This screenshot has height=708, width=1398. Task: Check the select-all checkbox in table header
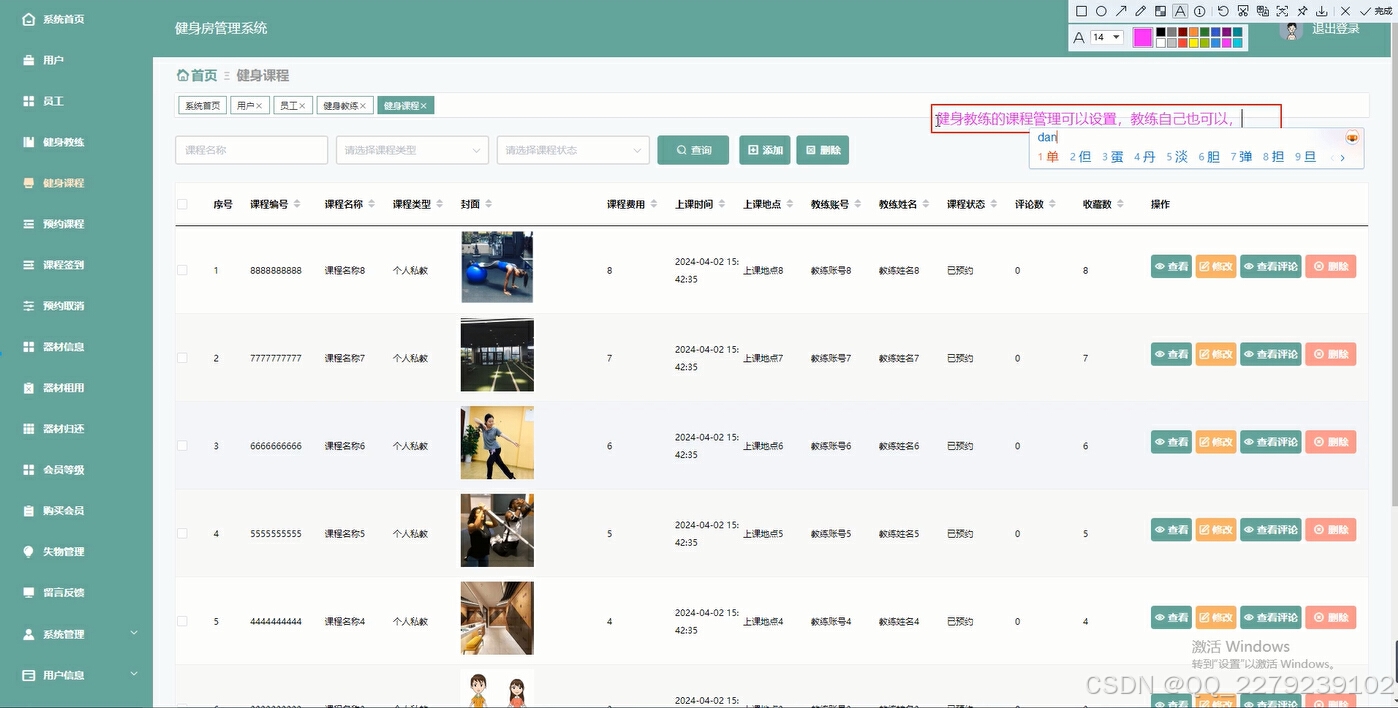pos(182,203)
